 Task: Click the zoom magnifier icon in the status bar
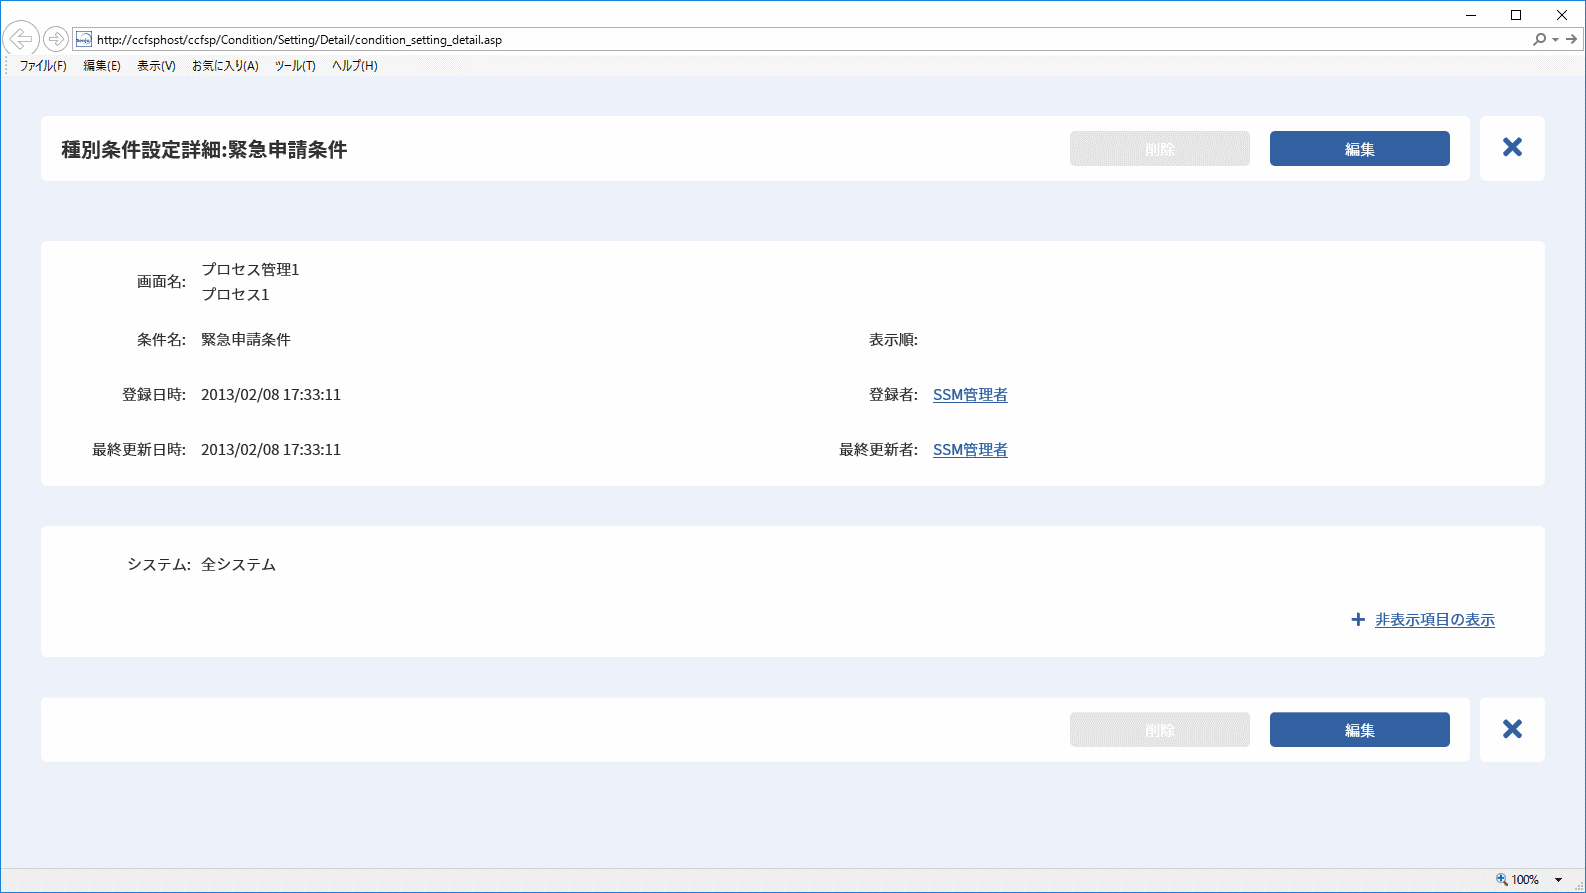(1501, 879)
